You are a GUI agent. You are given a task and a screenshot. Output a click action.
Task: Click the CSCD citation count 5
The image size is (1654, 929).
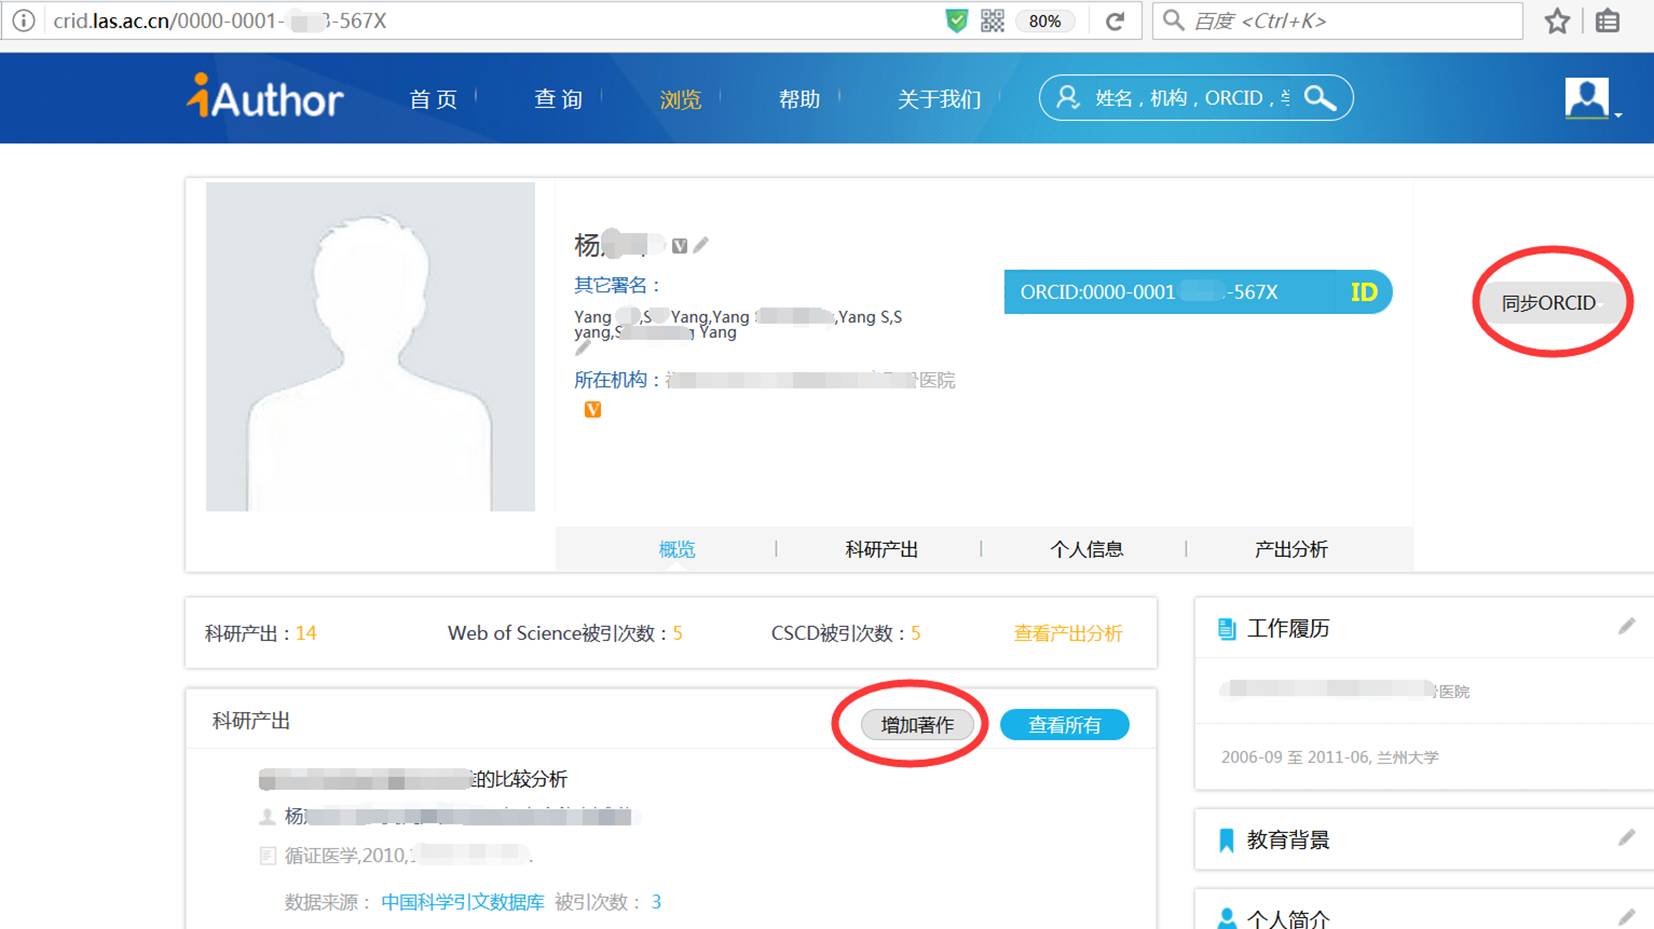pyautogui.click(x=915, y=633)
